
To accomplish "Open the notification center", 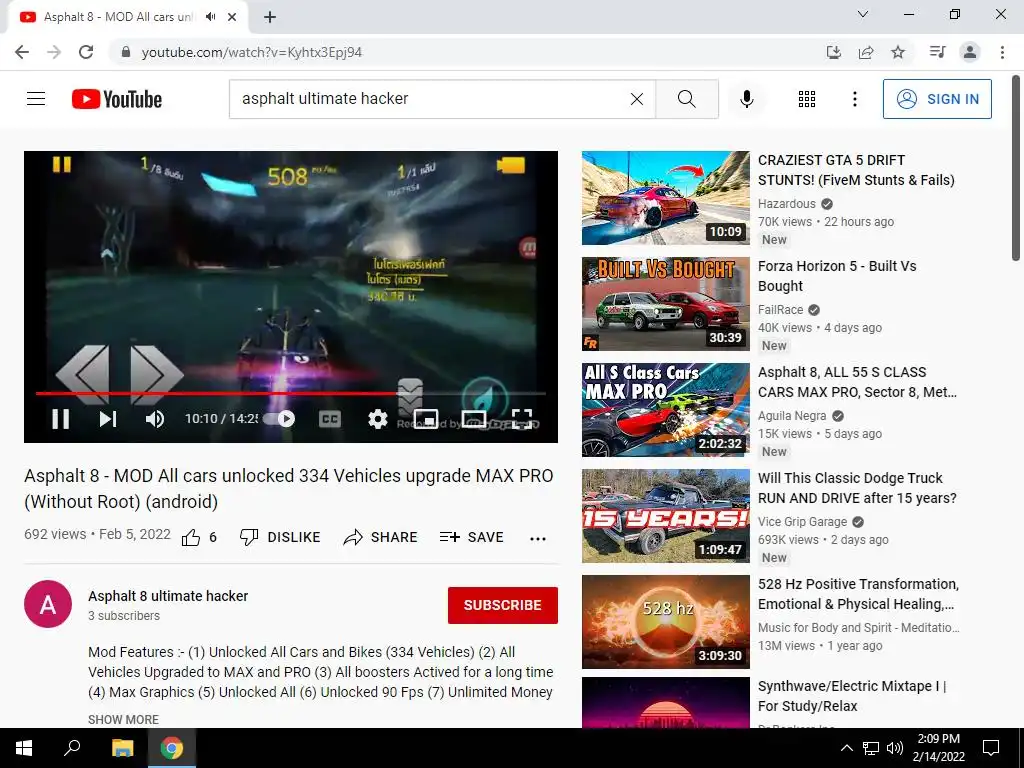I will click(x=991, y=748).
